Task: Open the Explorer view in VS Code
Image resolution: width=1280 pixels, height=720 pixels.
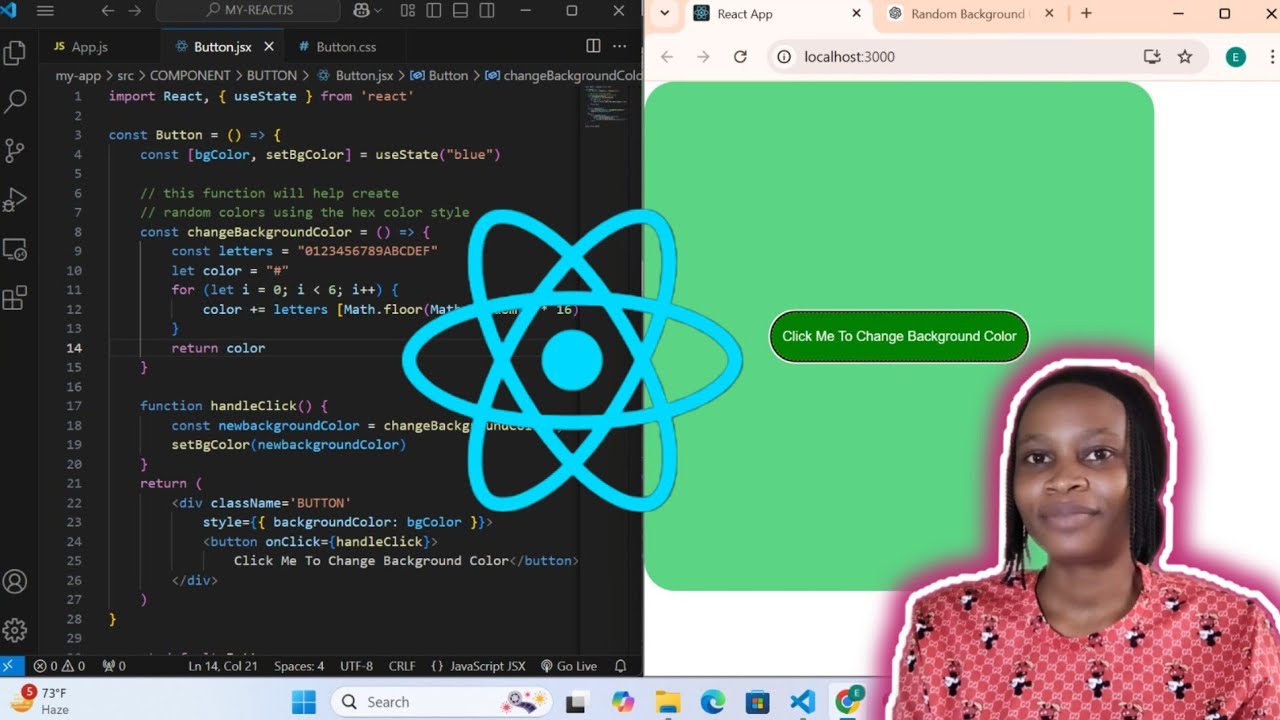Action: [15, 53]
